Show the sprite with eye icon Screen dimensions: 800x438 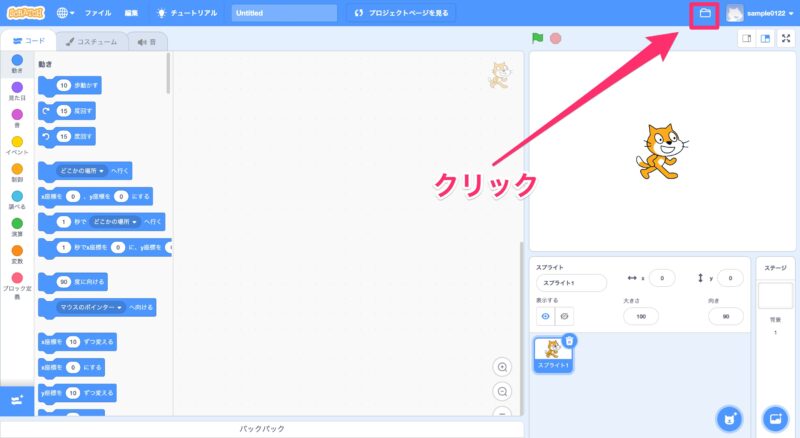point(546,316)
